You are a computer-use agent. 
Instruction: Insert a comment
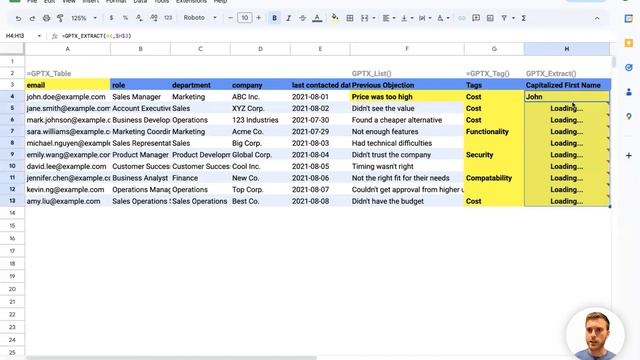(476, 18)
